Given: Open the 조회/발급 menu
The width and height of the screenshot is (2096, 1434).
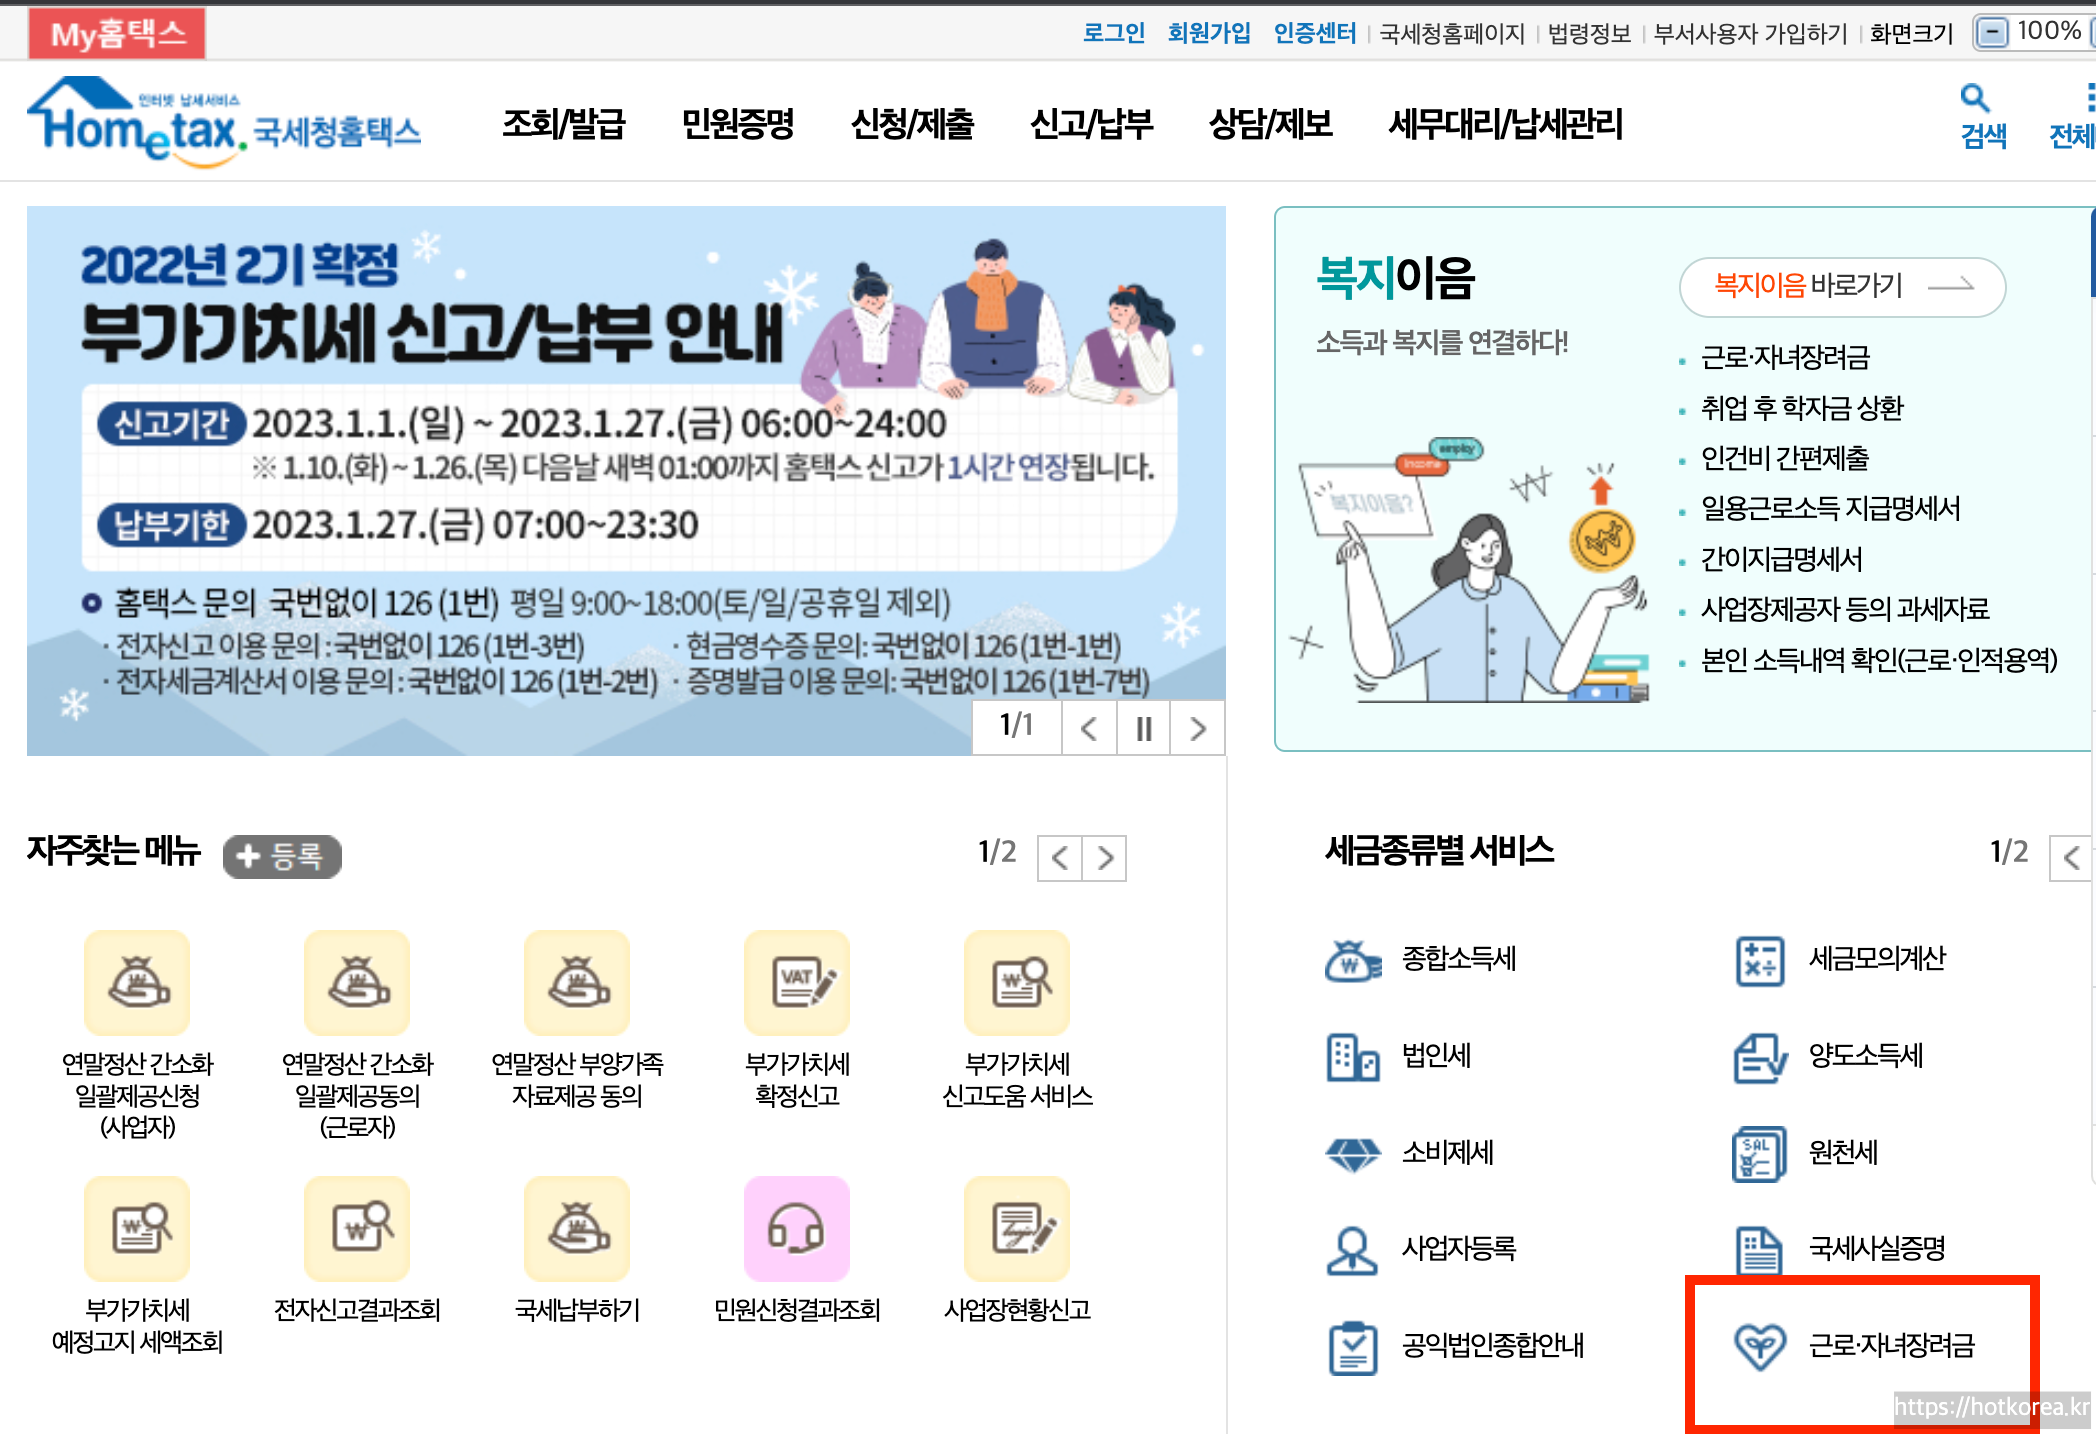Looking at the screenshot, I should point(563,124).
